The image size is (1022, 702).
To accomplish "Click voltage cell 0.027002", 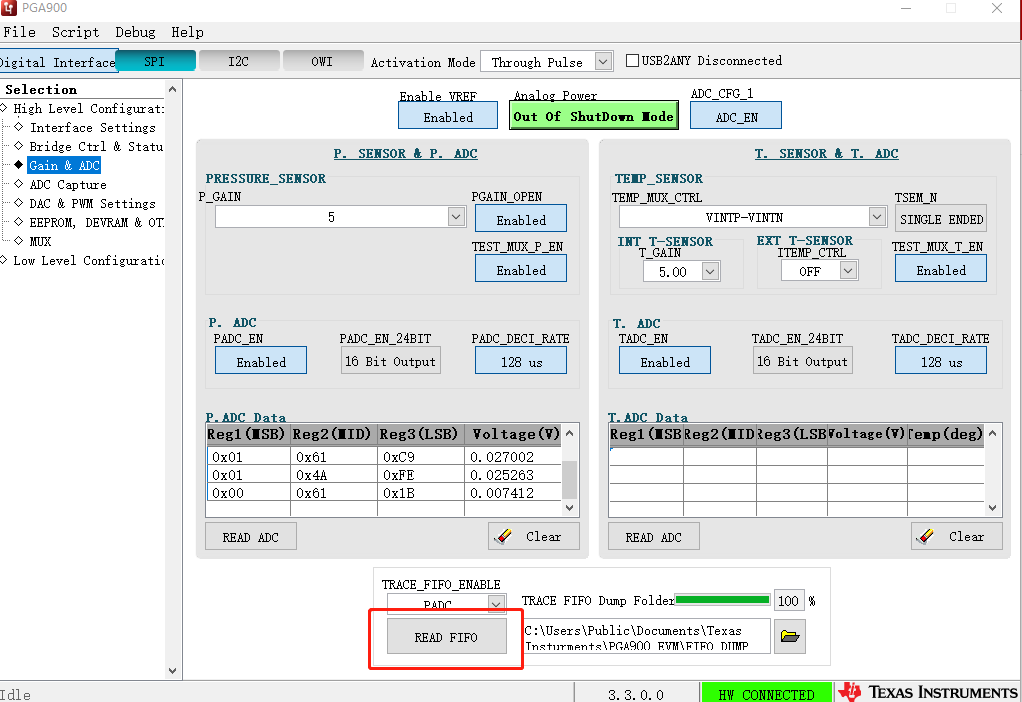I will point(512,457).
